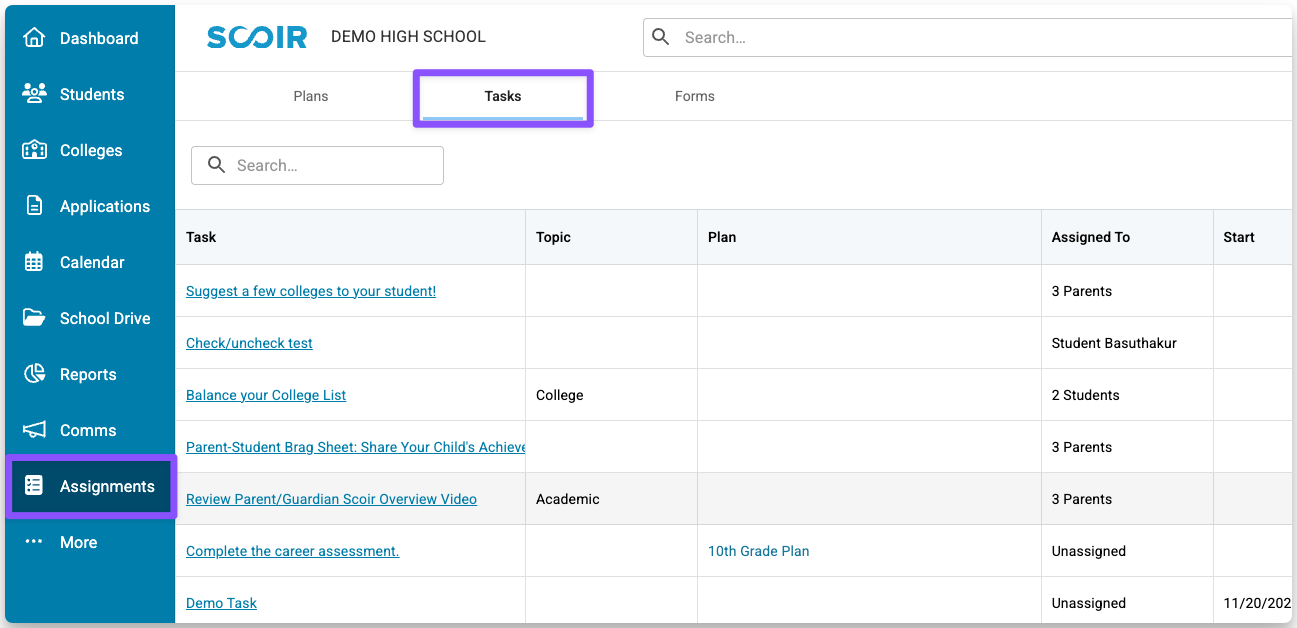Click the Students people icon
This screenshot has height=628, width=1297.
(34, 94)
